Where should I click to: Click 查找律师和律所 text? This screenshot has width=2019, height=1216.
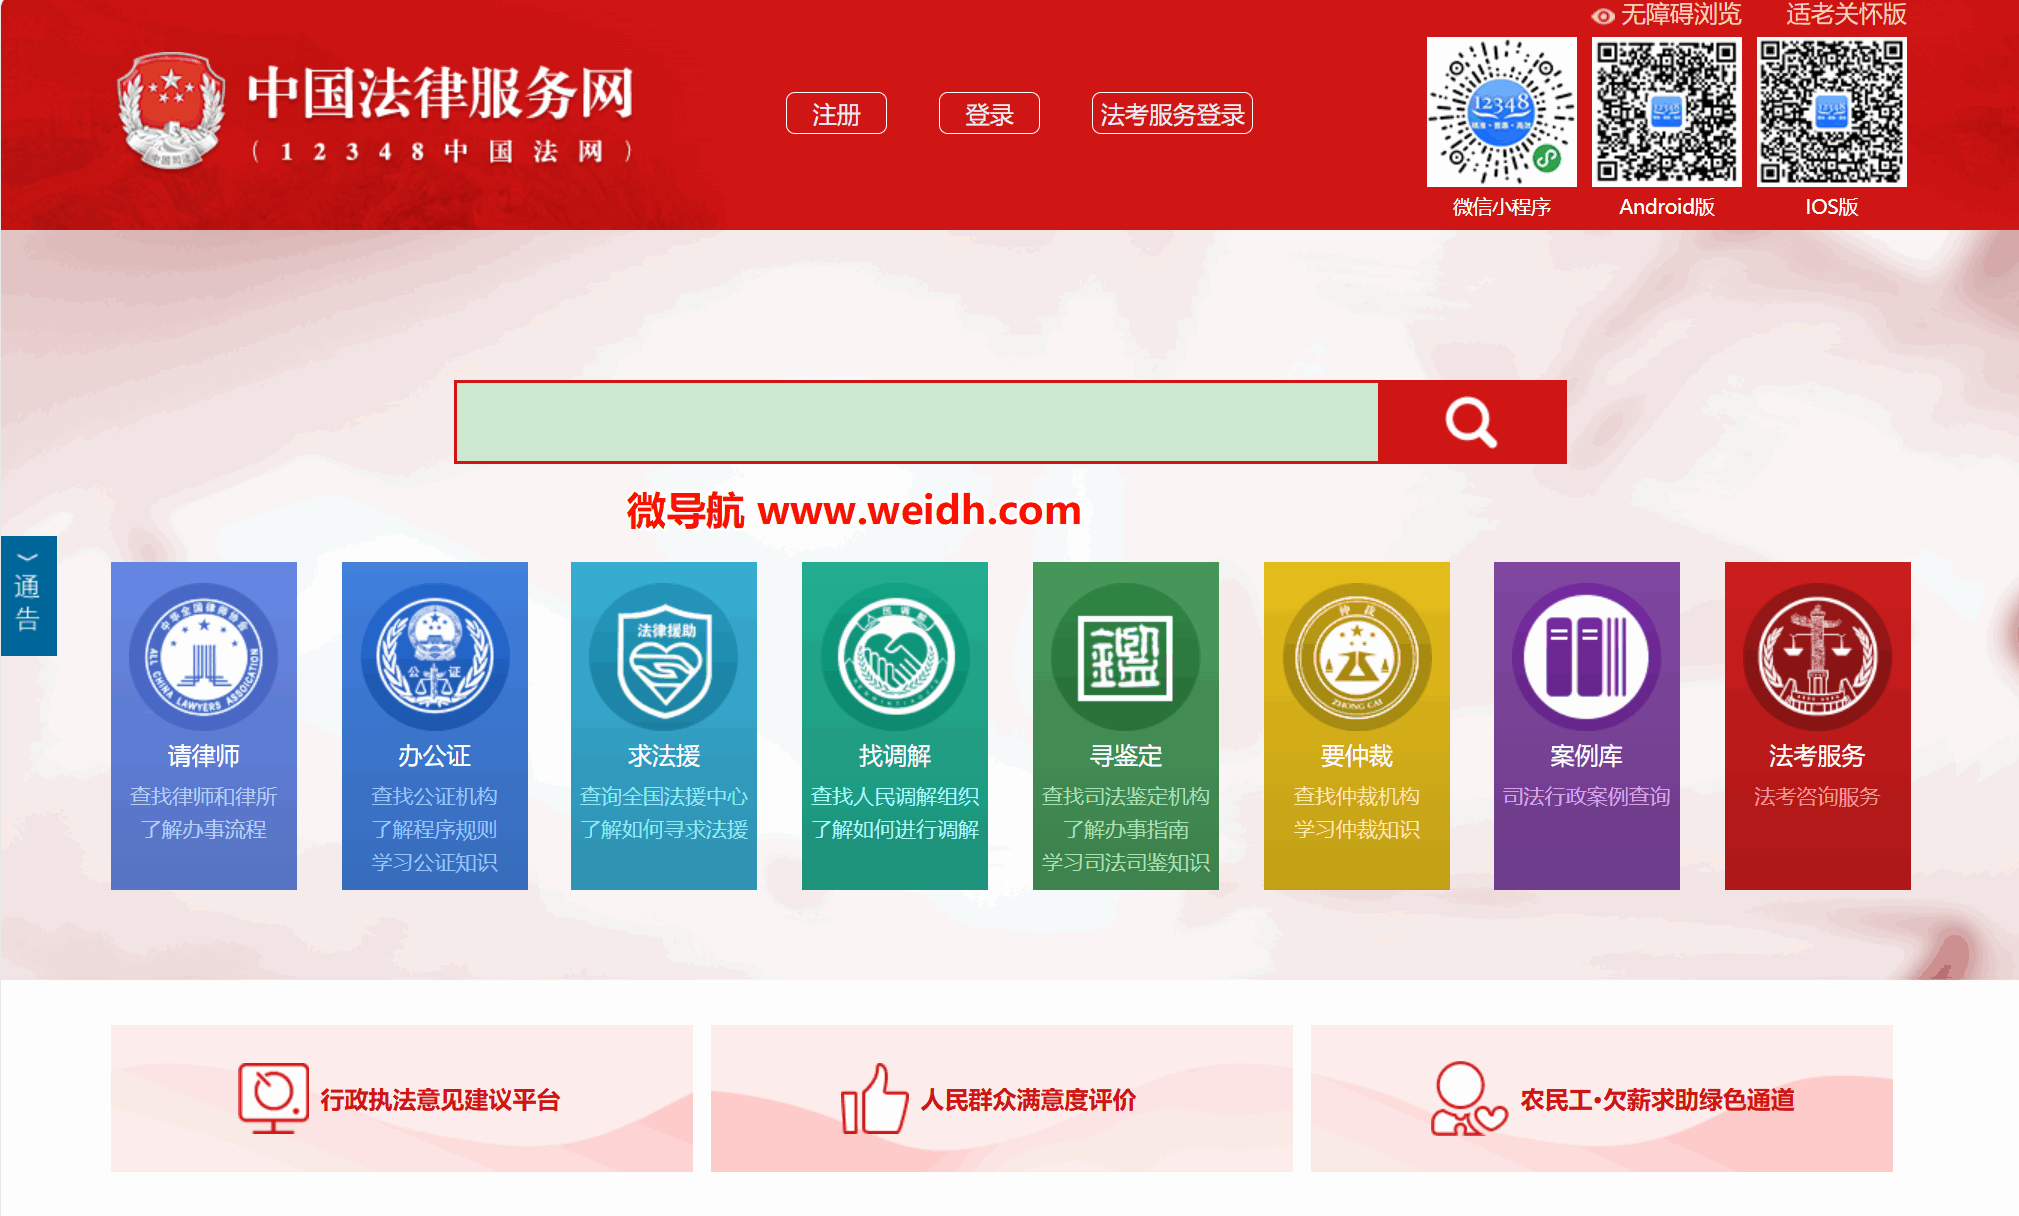(x=204, y=796)
